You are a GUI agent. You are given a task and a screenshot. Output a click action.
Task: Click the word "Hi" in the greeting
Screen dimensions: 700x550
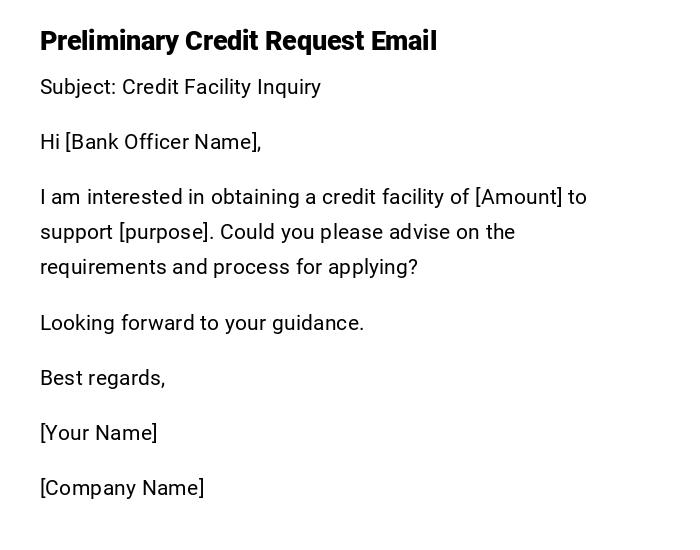pos(50,142)
